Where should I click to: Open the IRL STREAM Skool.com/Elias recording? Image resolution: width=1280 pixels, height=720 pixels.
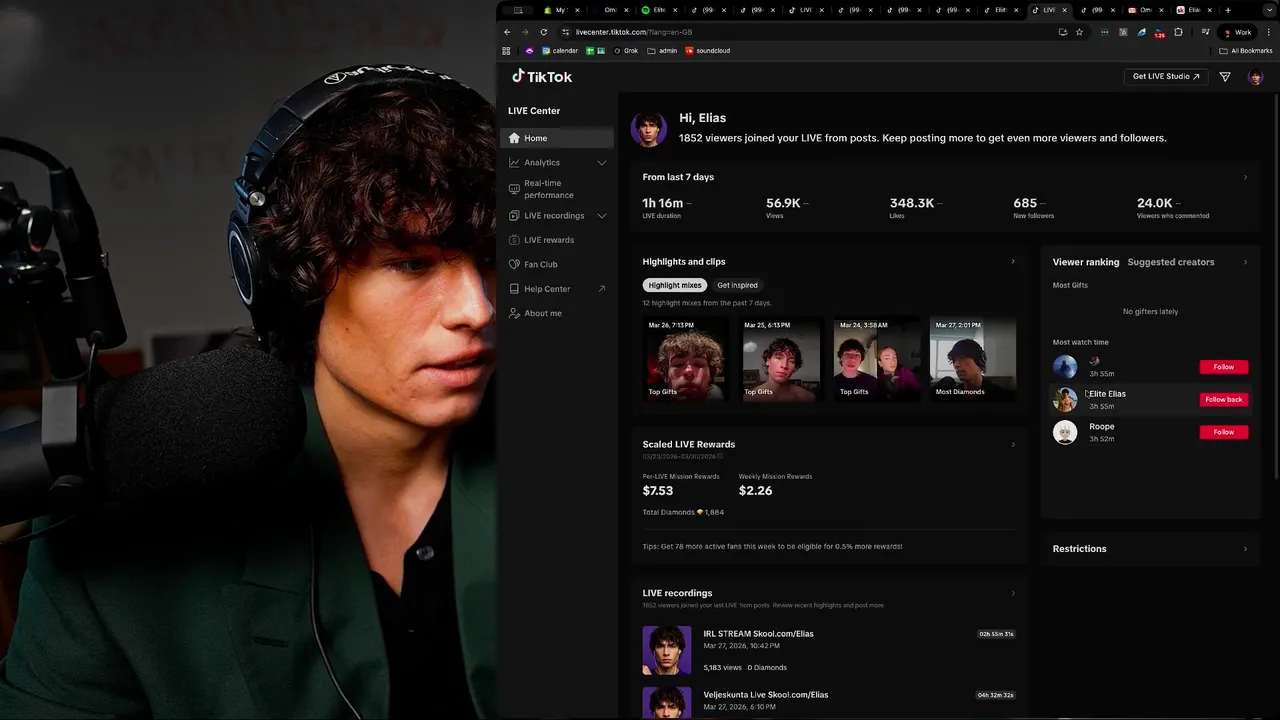click(758, 634)
